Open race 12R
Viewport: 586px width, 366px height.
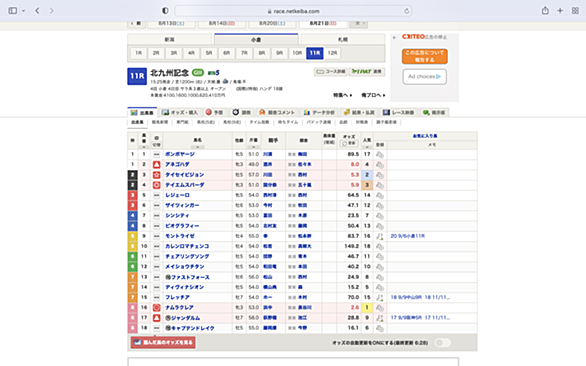point(332,53)
